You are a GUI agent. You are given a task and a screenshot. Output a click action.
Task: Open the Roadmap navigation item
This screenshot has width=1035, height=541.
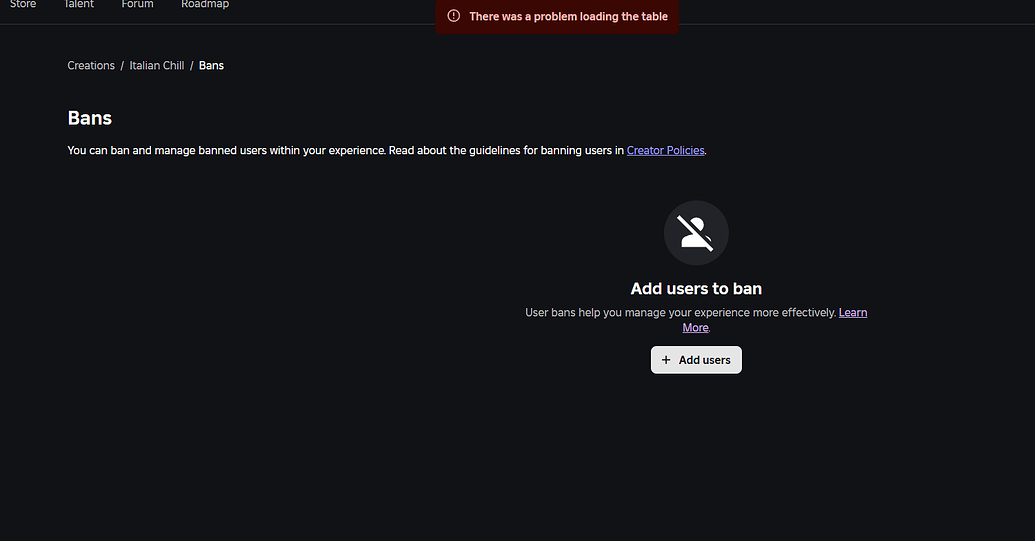tap(205, 4)
